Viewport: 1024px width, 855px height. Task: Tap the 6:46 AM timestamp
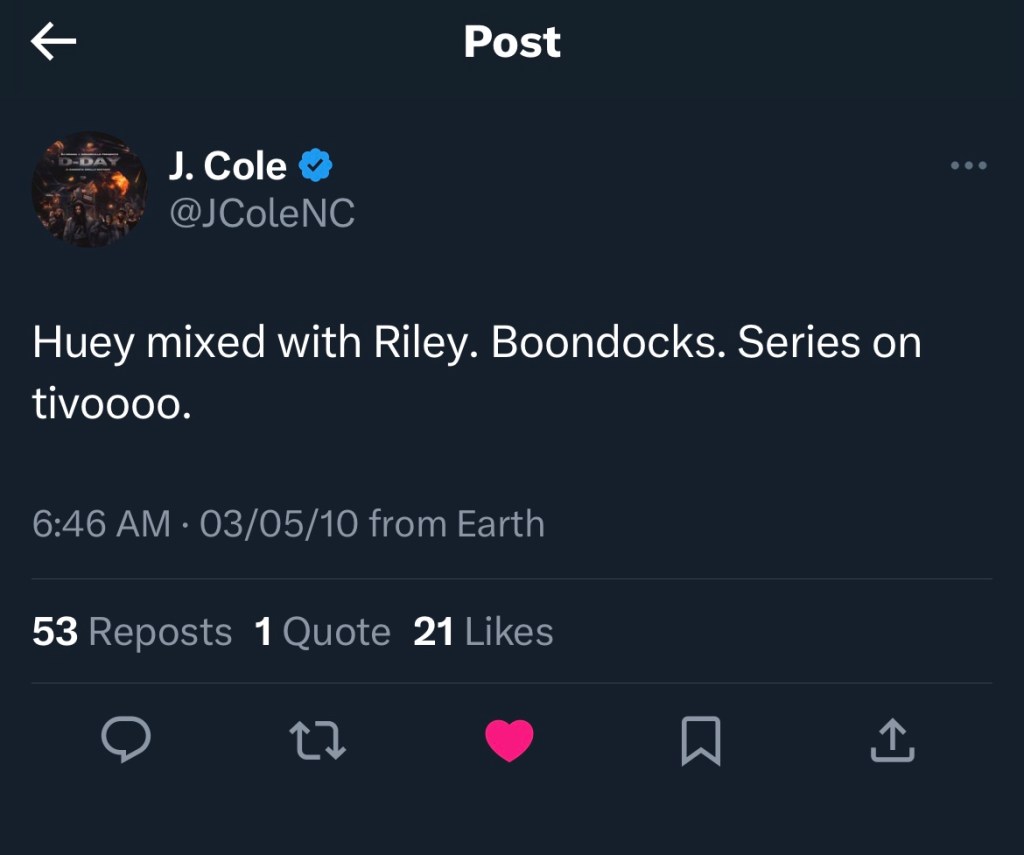click(x=101, y=524)
